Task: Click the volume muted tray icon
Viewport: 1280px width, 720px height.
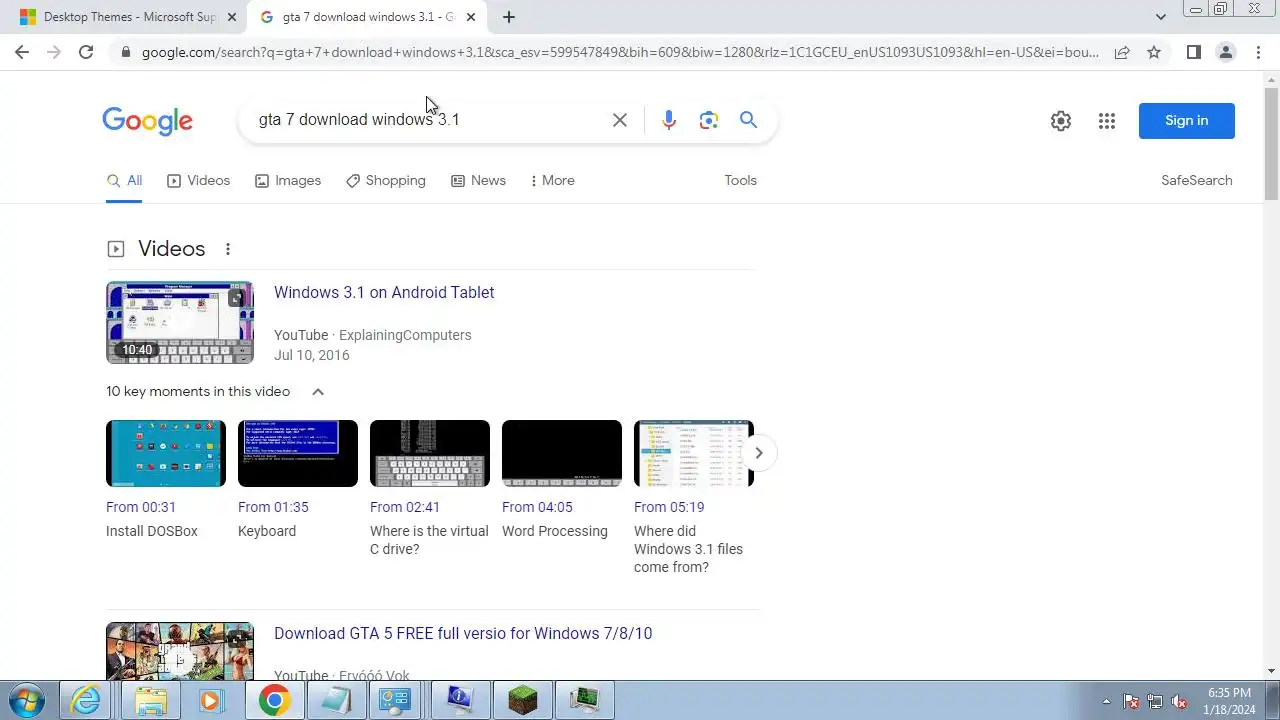Action: 1180,701
